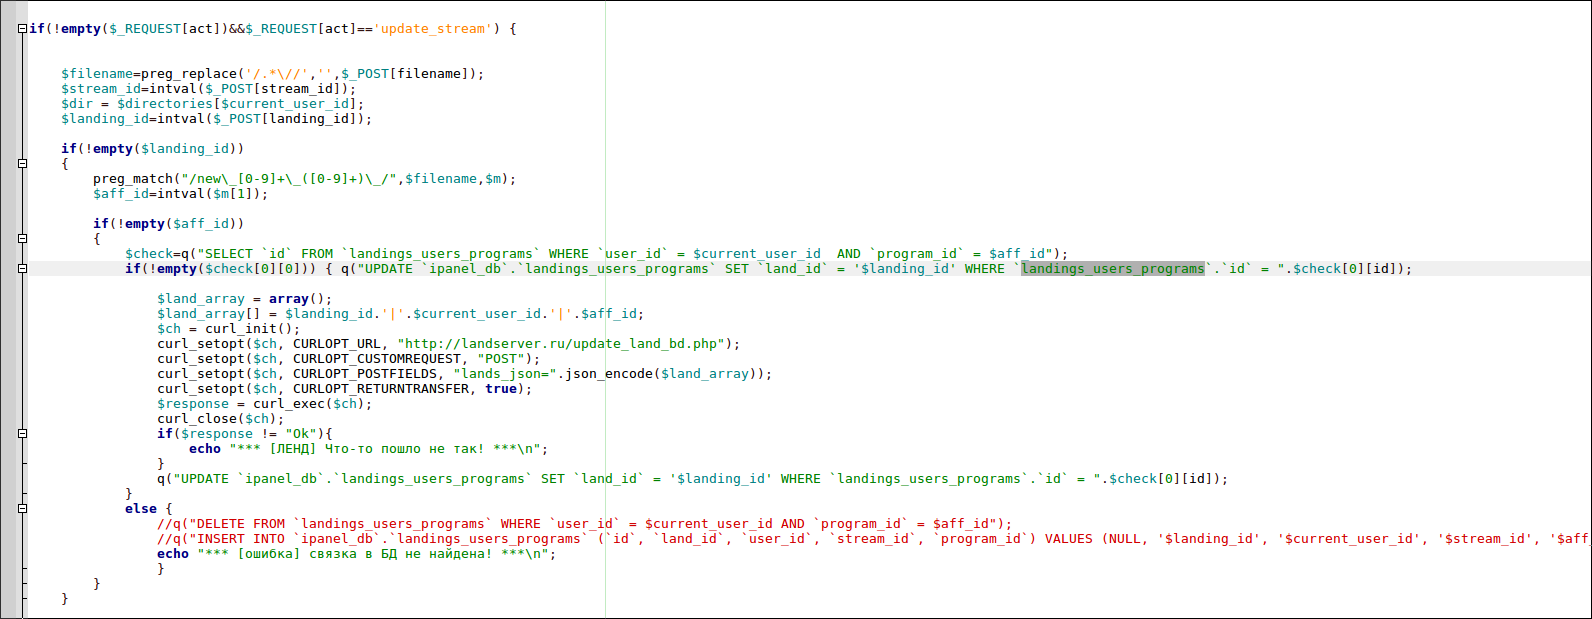1592x619 pixels.
Task: Click the $land_array[] = $landing_id assignment line
Action: [400, 314]
